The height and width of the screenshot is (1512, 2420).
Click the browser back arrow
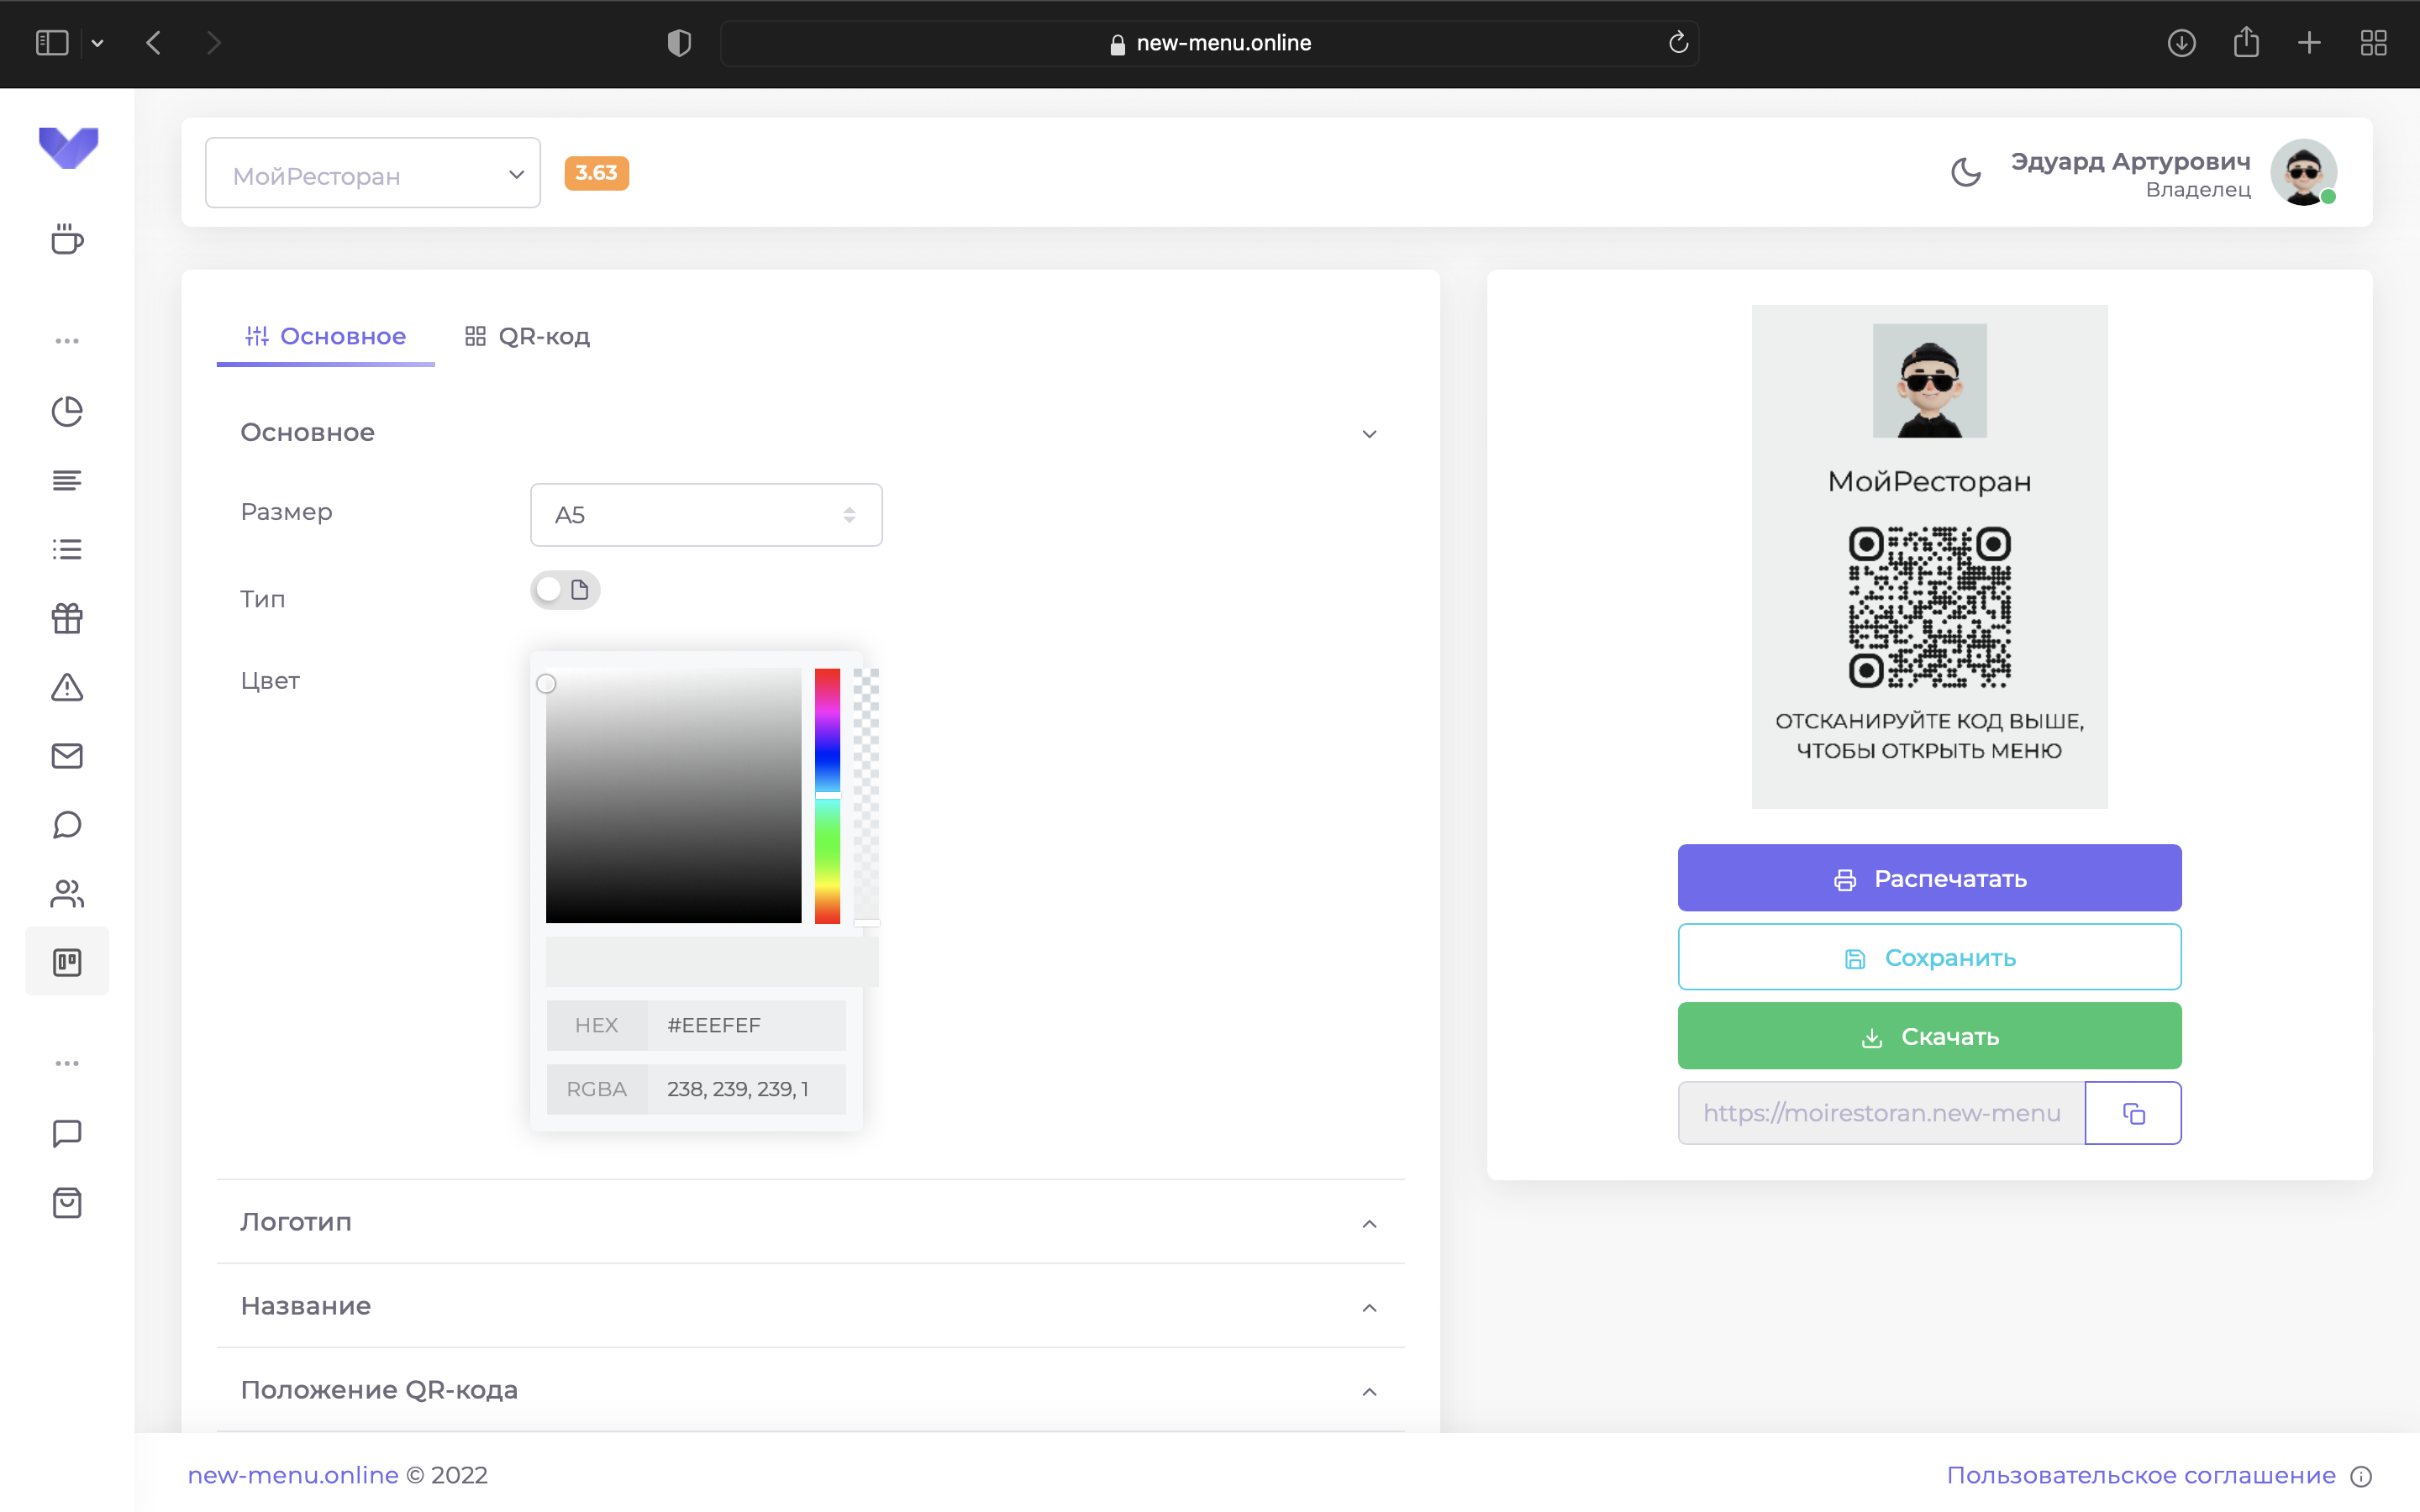153,43
